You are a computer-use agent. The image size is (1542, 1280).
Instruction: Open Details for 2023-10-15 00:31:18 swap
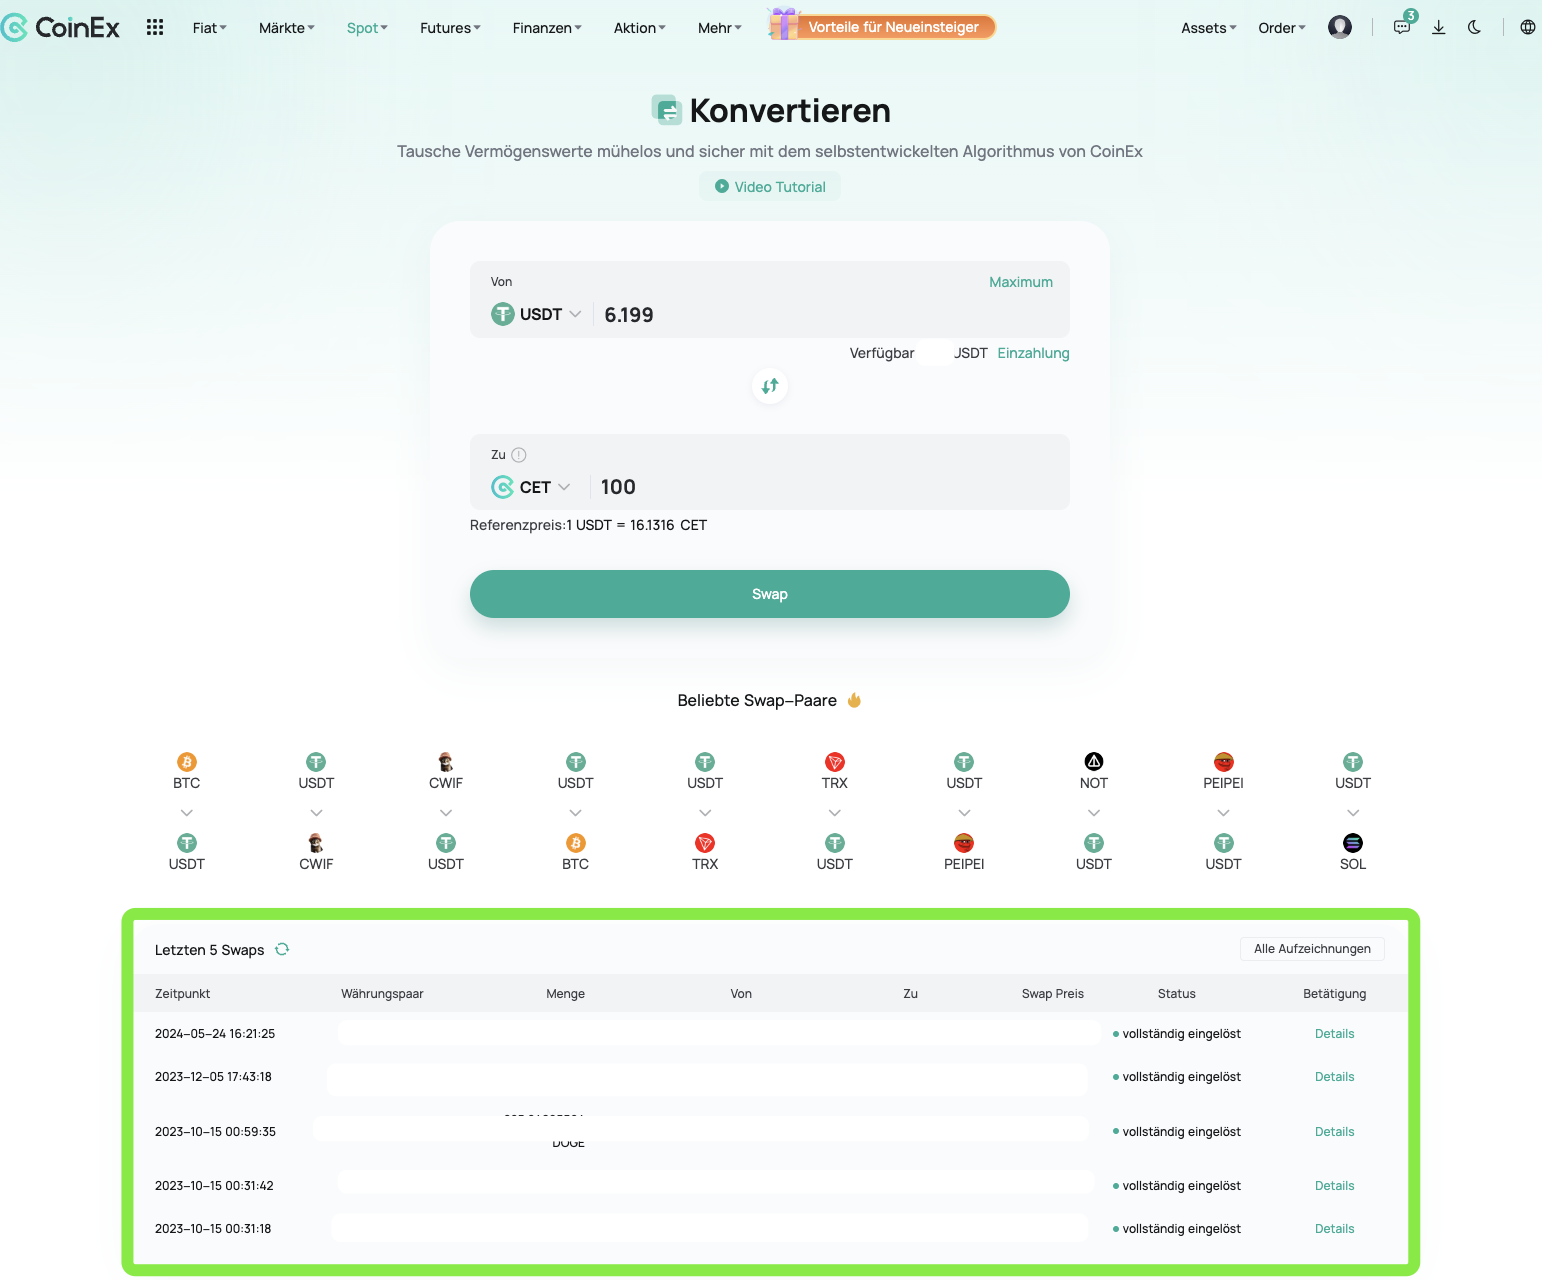coord(1335,1229)
